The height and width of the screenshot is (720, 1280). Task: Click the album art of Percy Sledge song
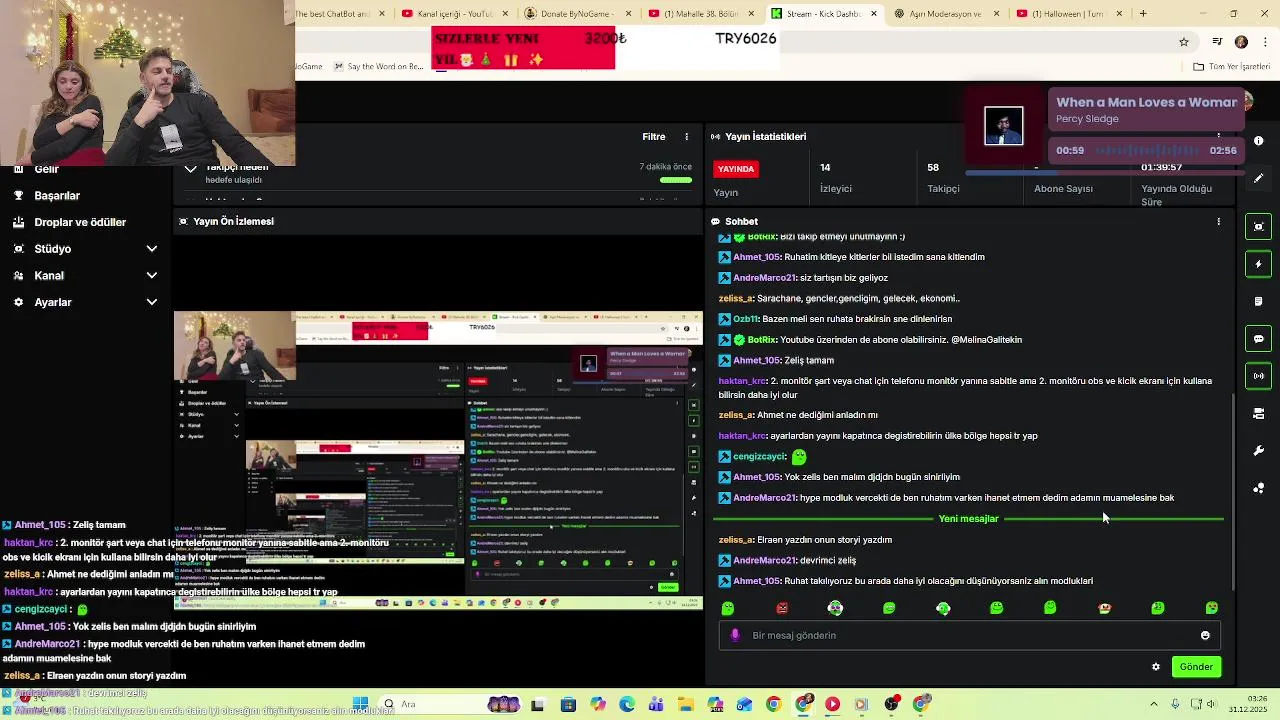(1003, 126)
